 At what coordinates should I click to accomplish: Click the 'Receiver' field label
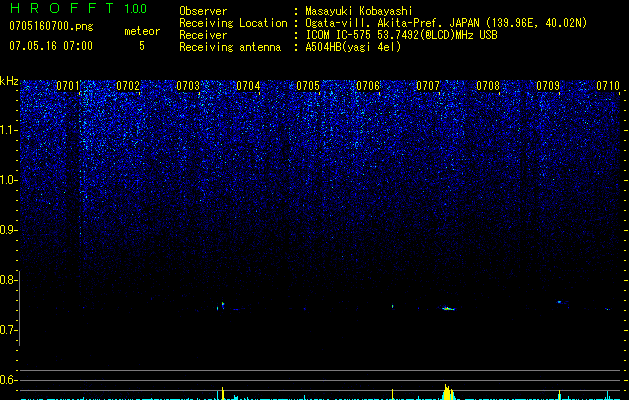tap(203, 35)
